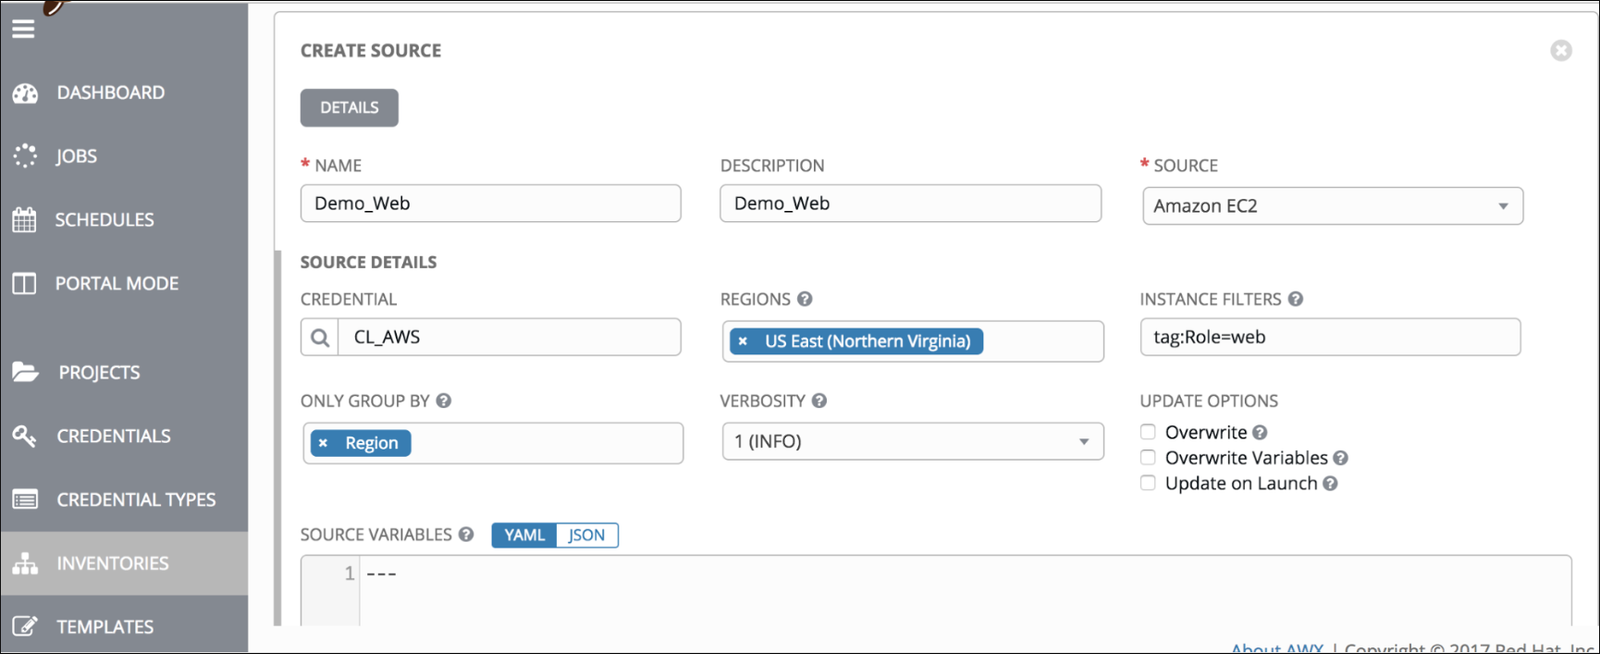Open Templates in the sidebar
This screenshot has height=654, width=1600.
coord(124,627)
